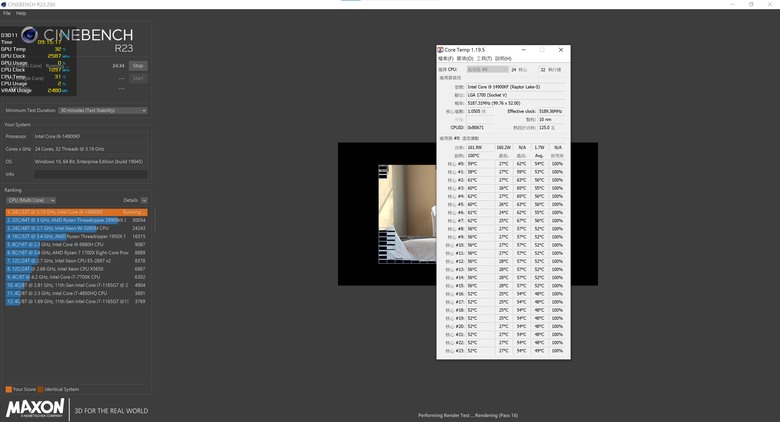The height and width of the screenshot is (422, 780).
Task: Click the Core #15 temperature reading
Action: pos(480,286)
